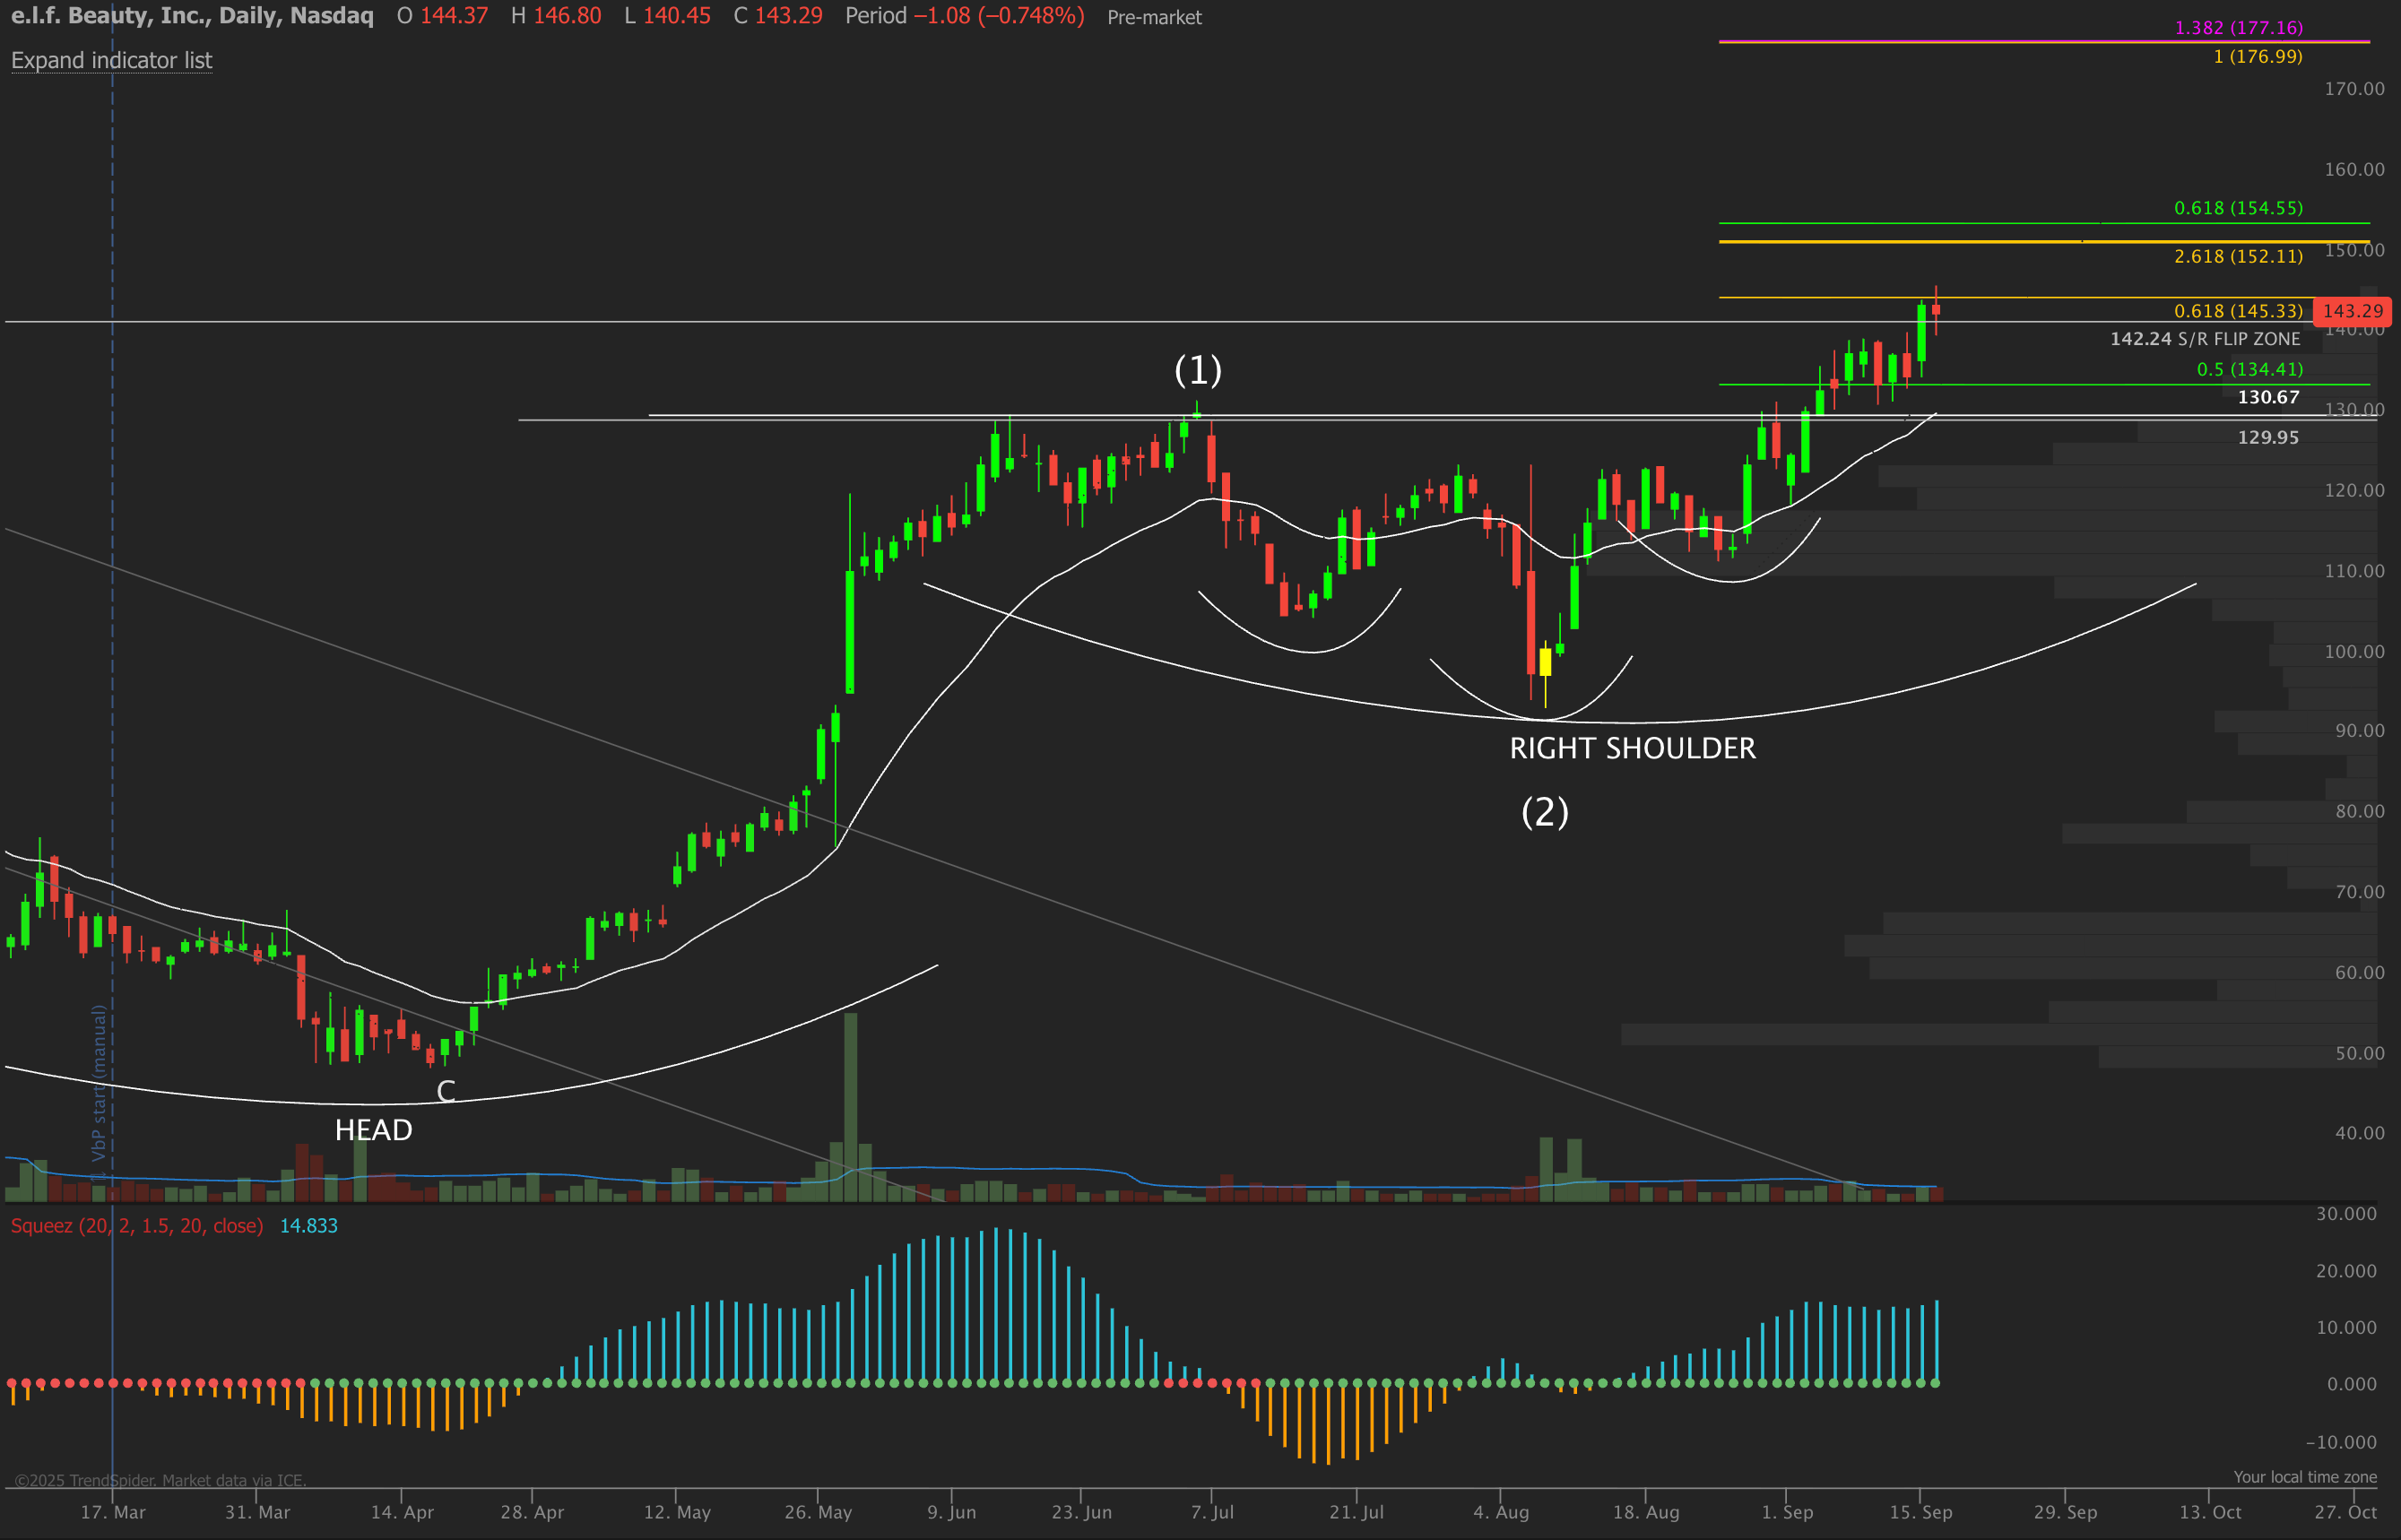Click the 142.24 S/R FLIP ZONE label

click(2204, 339)
